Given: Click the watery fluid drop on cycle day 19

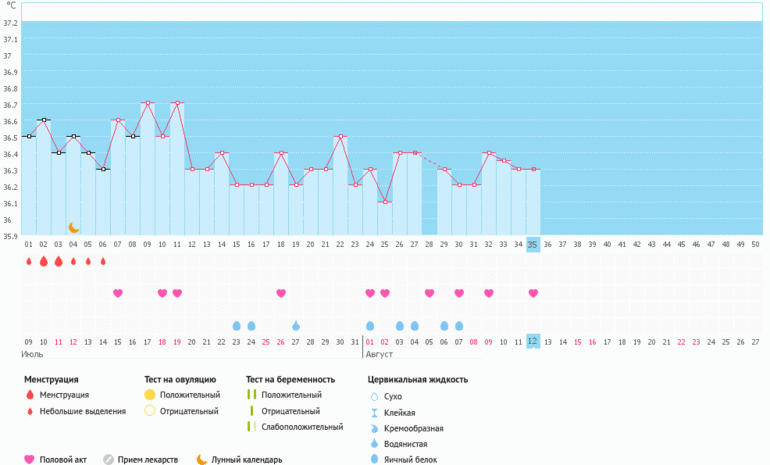Looking at the screenshot, I should click(296, 326).
